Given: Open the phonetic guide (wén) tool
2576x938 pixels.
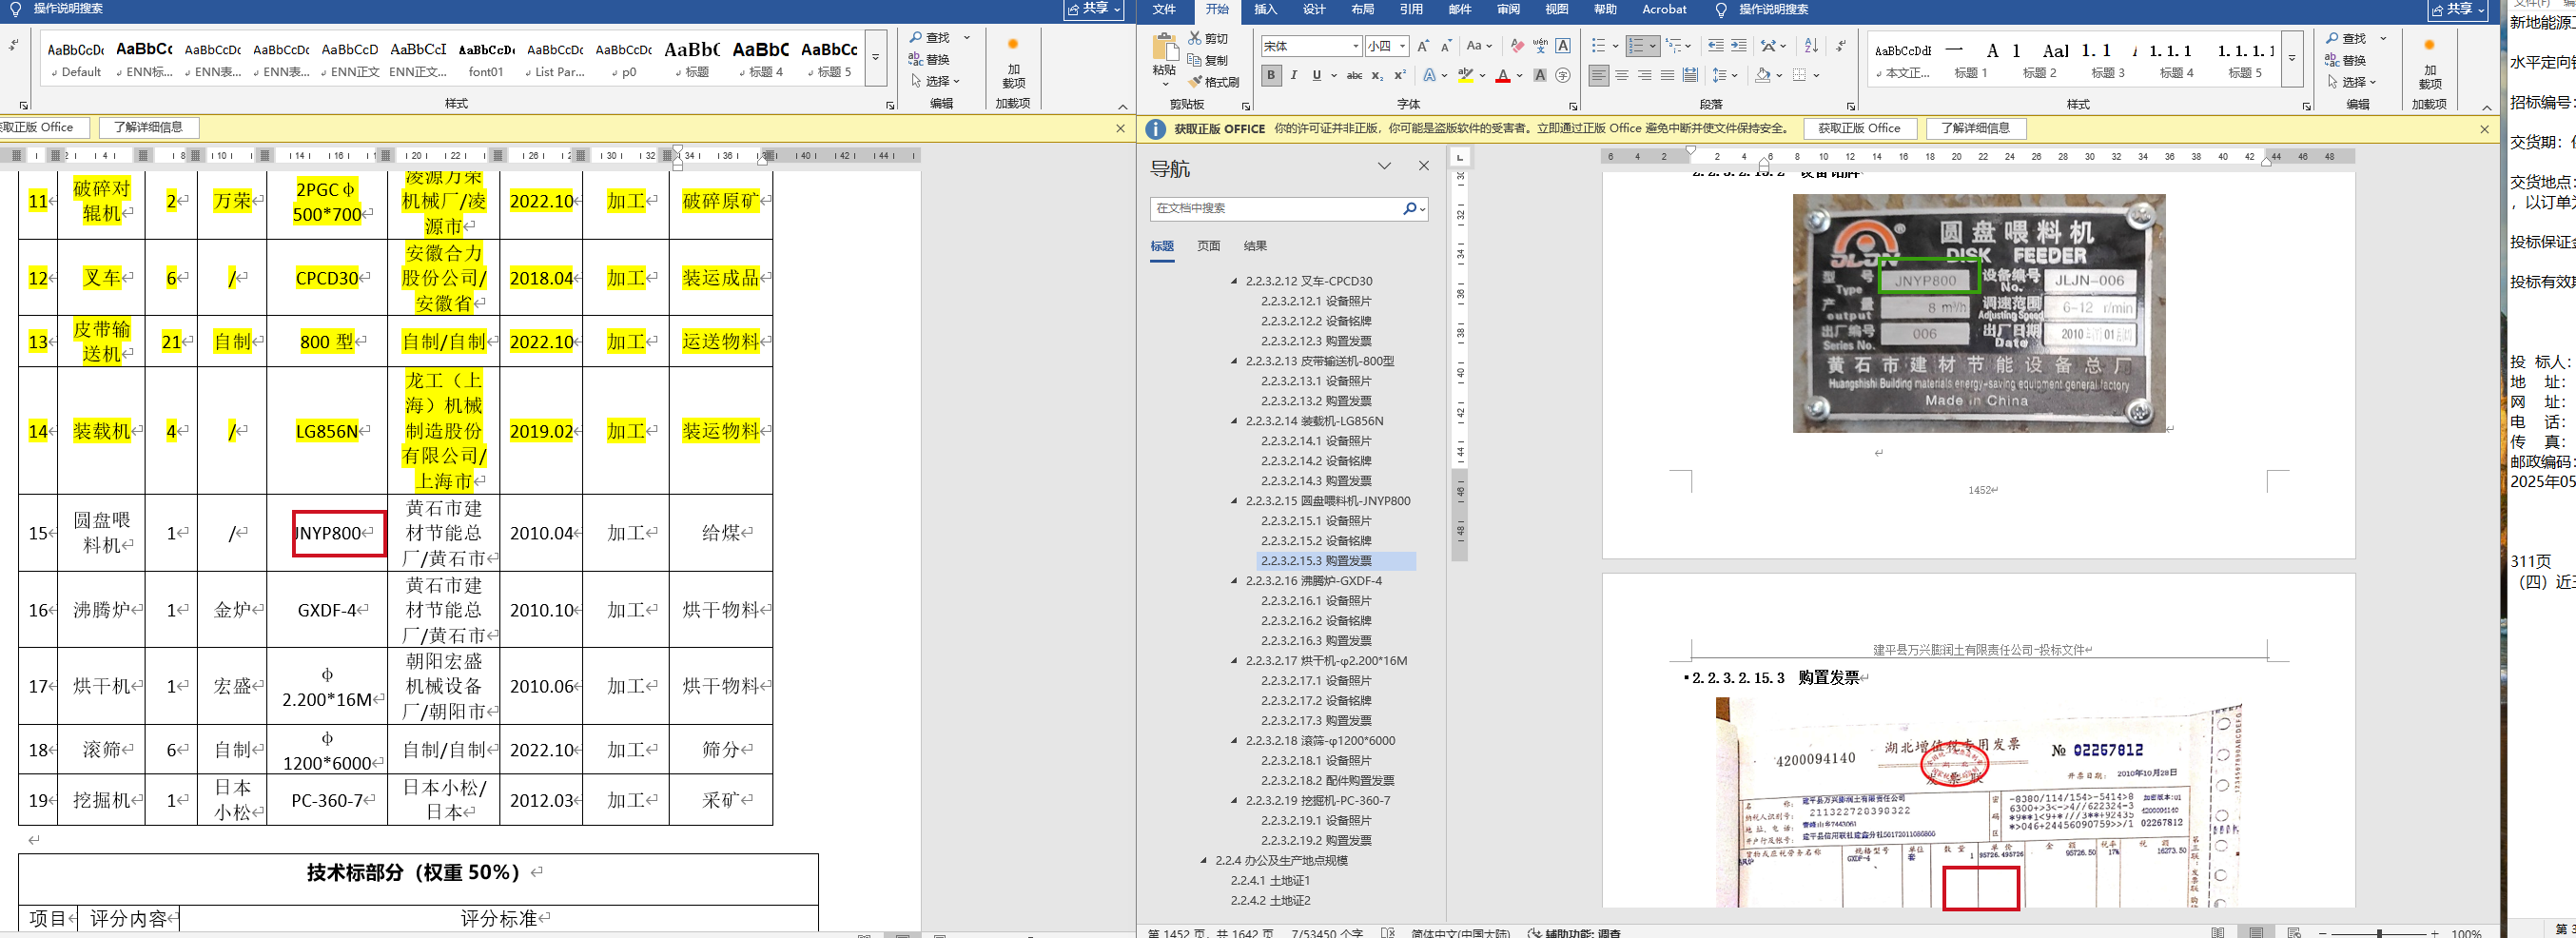Looking at the screenshot, I should (x=1540, y=46).
